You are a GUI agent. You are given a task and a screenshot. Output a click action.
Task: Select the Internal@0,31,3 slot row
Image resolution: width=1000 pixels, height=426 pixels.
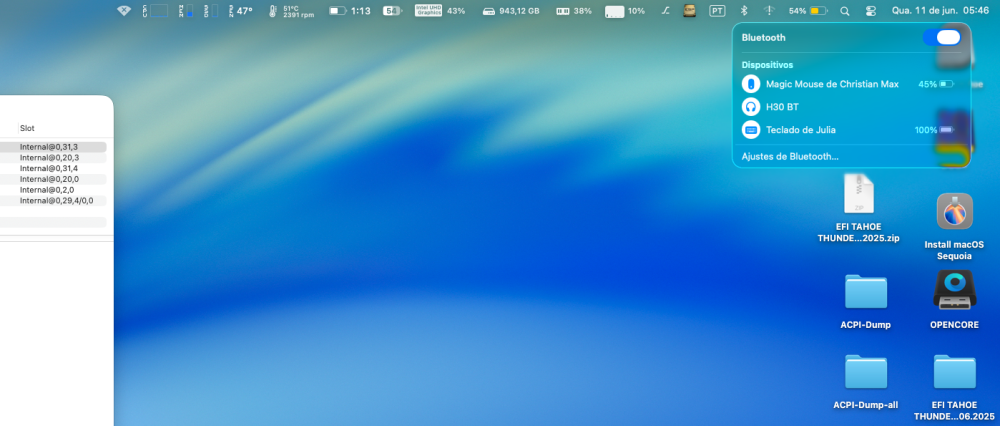(x=53, y=147)
